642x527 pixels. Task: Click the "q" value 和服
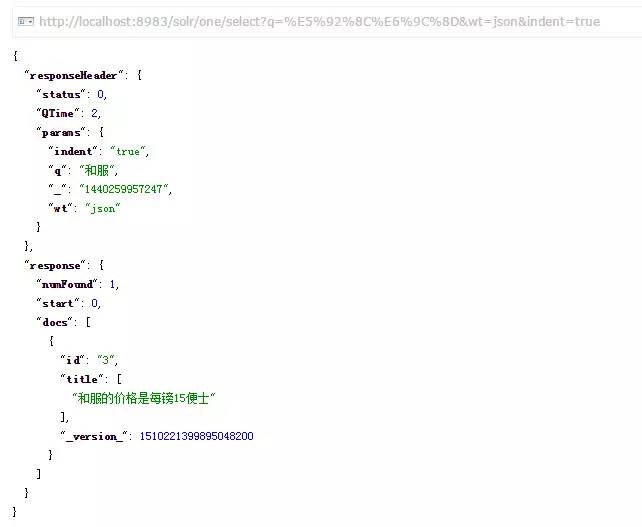(x=97, y=170)
